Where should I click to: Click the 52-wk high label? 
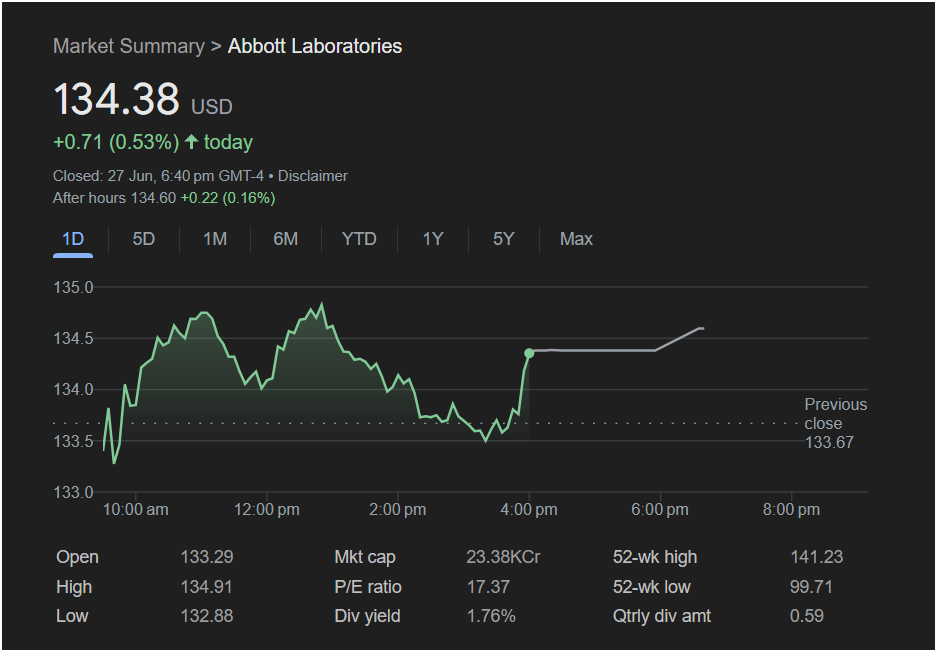coord(655,557)
